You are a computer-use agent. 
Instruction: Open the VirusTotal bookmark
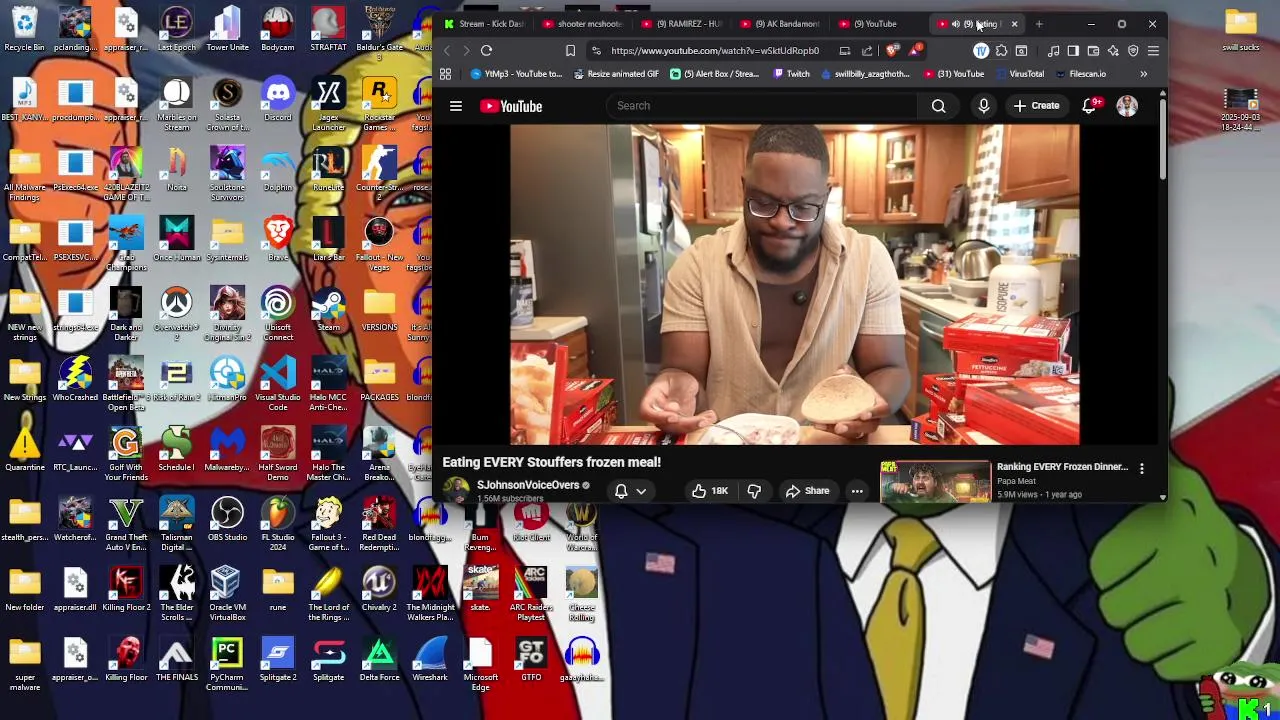(1020, 74)
